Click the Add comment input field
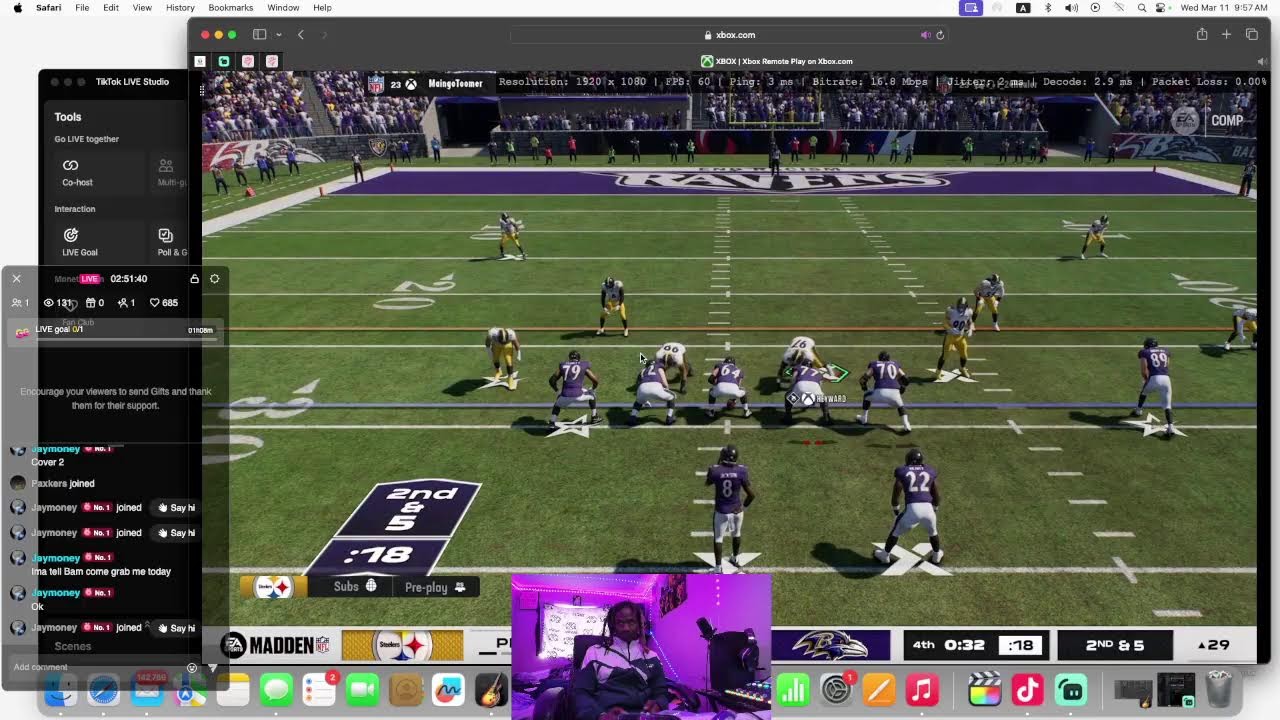1280x720 pixels. [97, 667]
